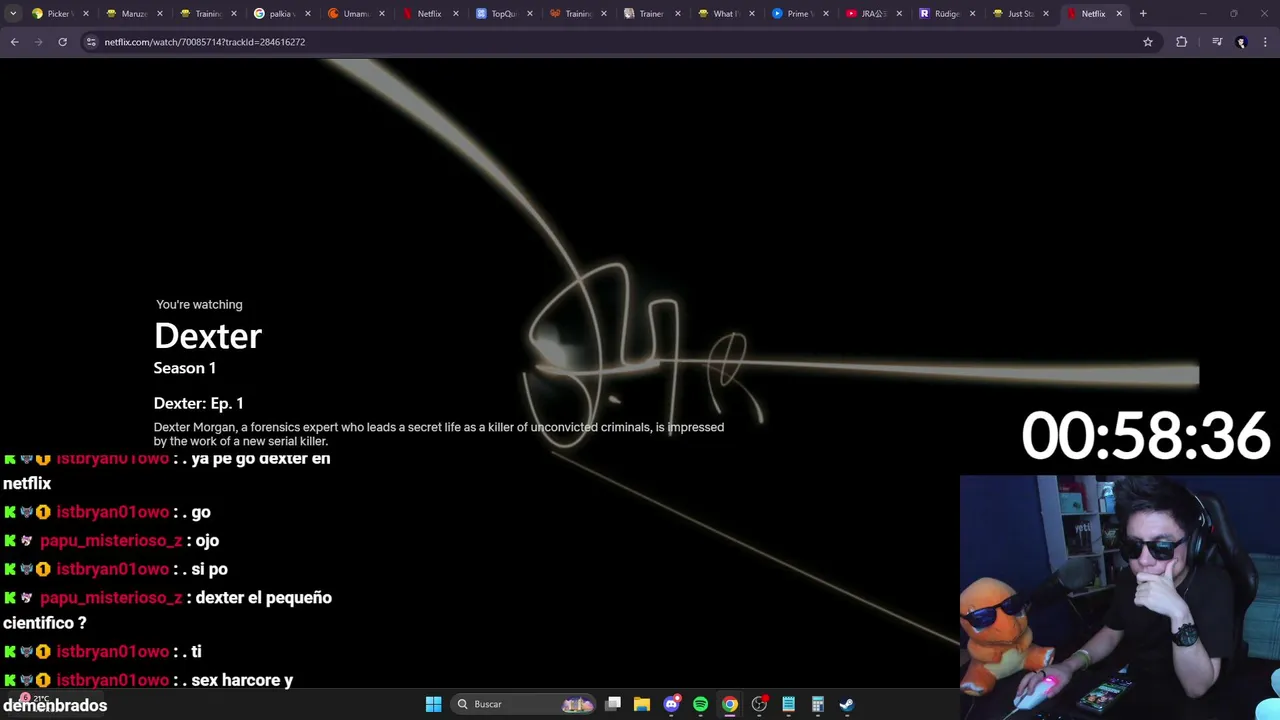The height and width of the screenshot is (720, 1280).
Task: Open the Windows Start menu
Action: (433, 704)
